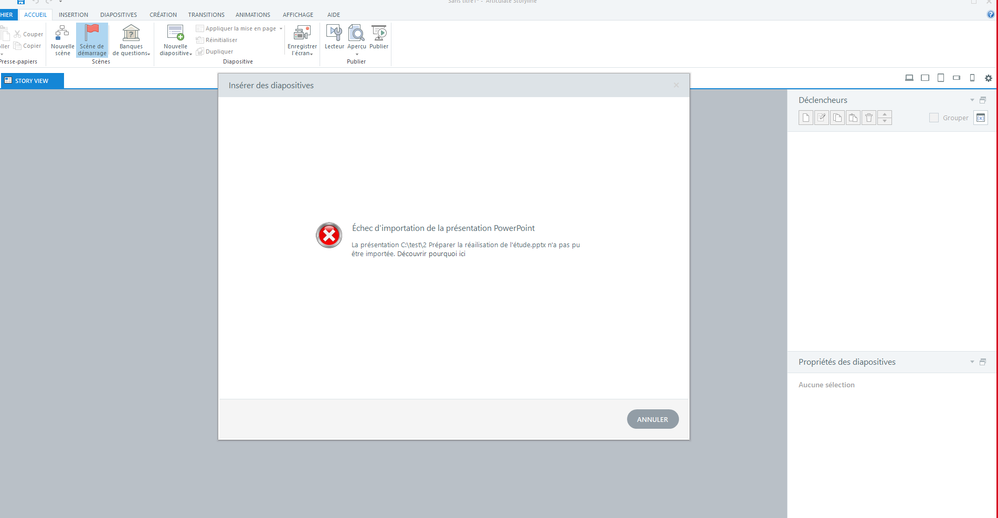Click the Aucune sélection text
Screen dimensions: 998x518
coord(826,385)
